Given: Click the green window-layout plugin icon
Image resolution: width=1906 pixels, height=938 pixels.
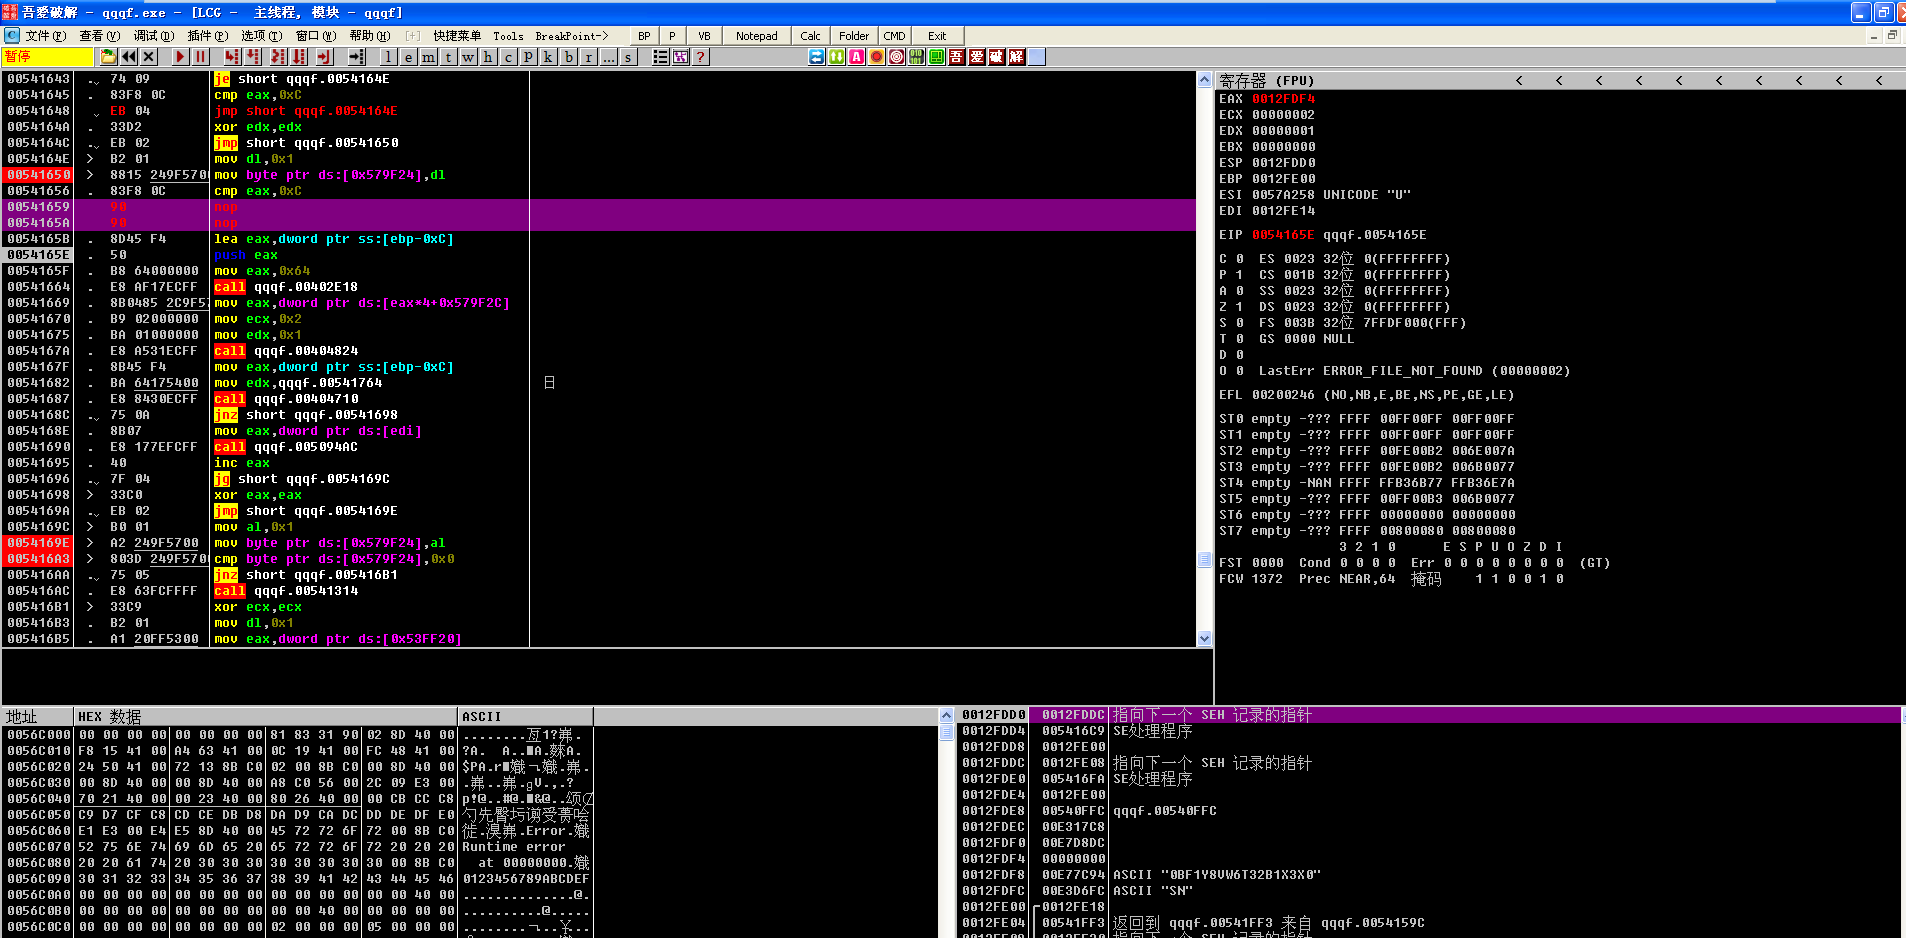Looking at the screenshot, I should [x=937, y=57].
